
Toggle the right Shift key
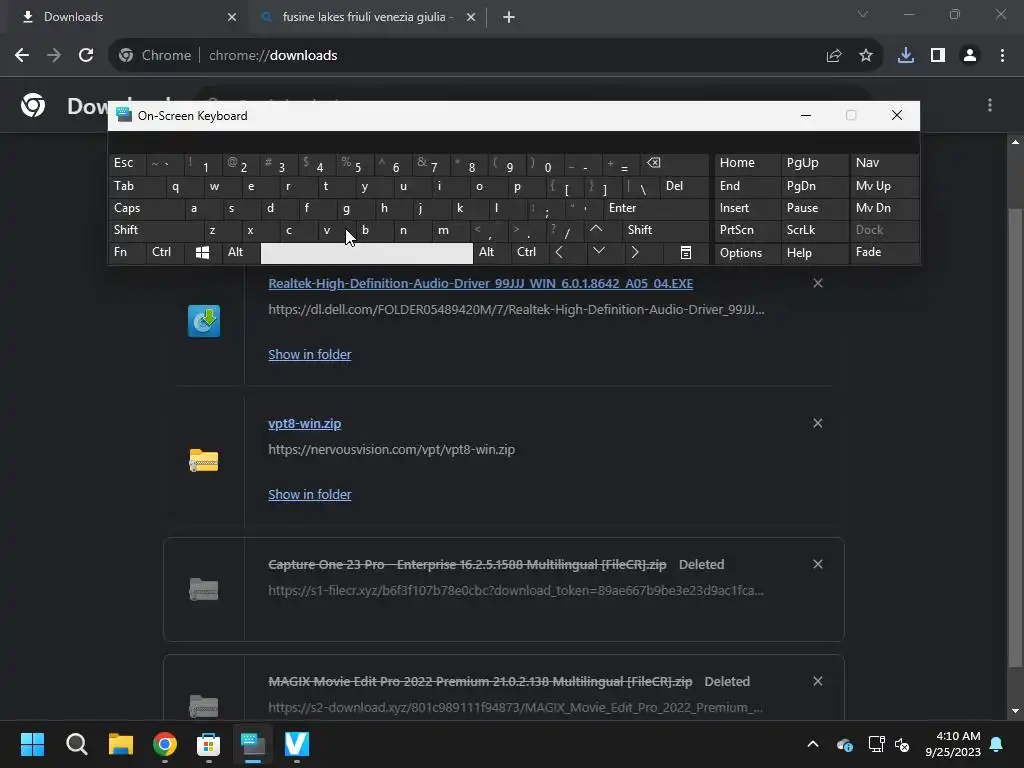click(x=665, y=230)
